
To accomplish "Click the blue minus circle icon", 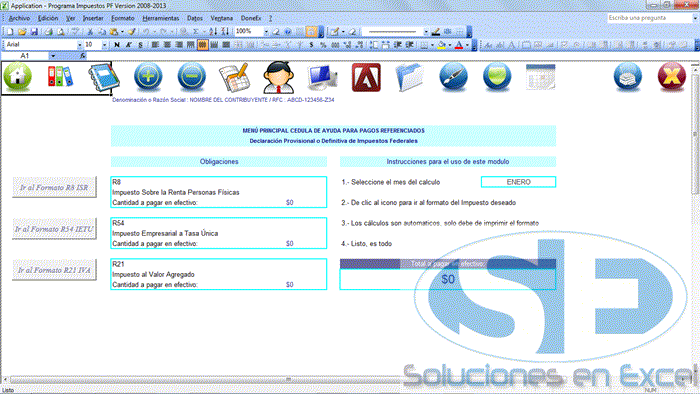I will [192, 77].
